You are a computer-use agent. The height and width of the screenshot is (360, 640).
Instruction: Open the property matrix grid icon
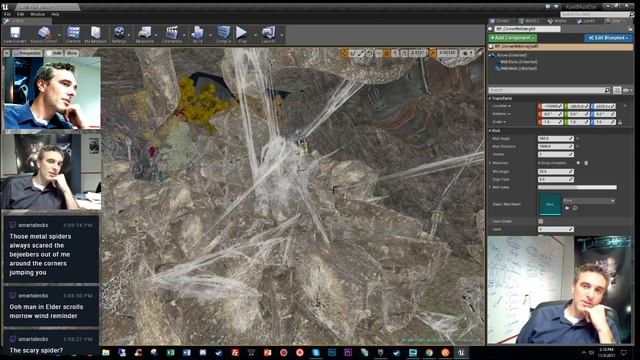tap(617, 90)
